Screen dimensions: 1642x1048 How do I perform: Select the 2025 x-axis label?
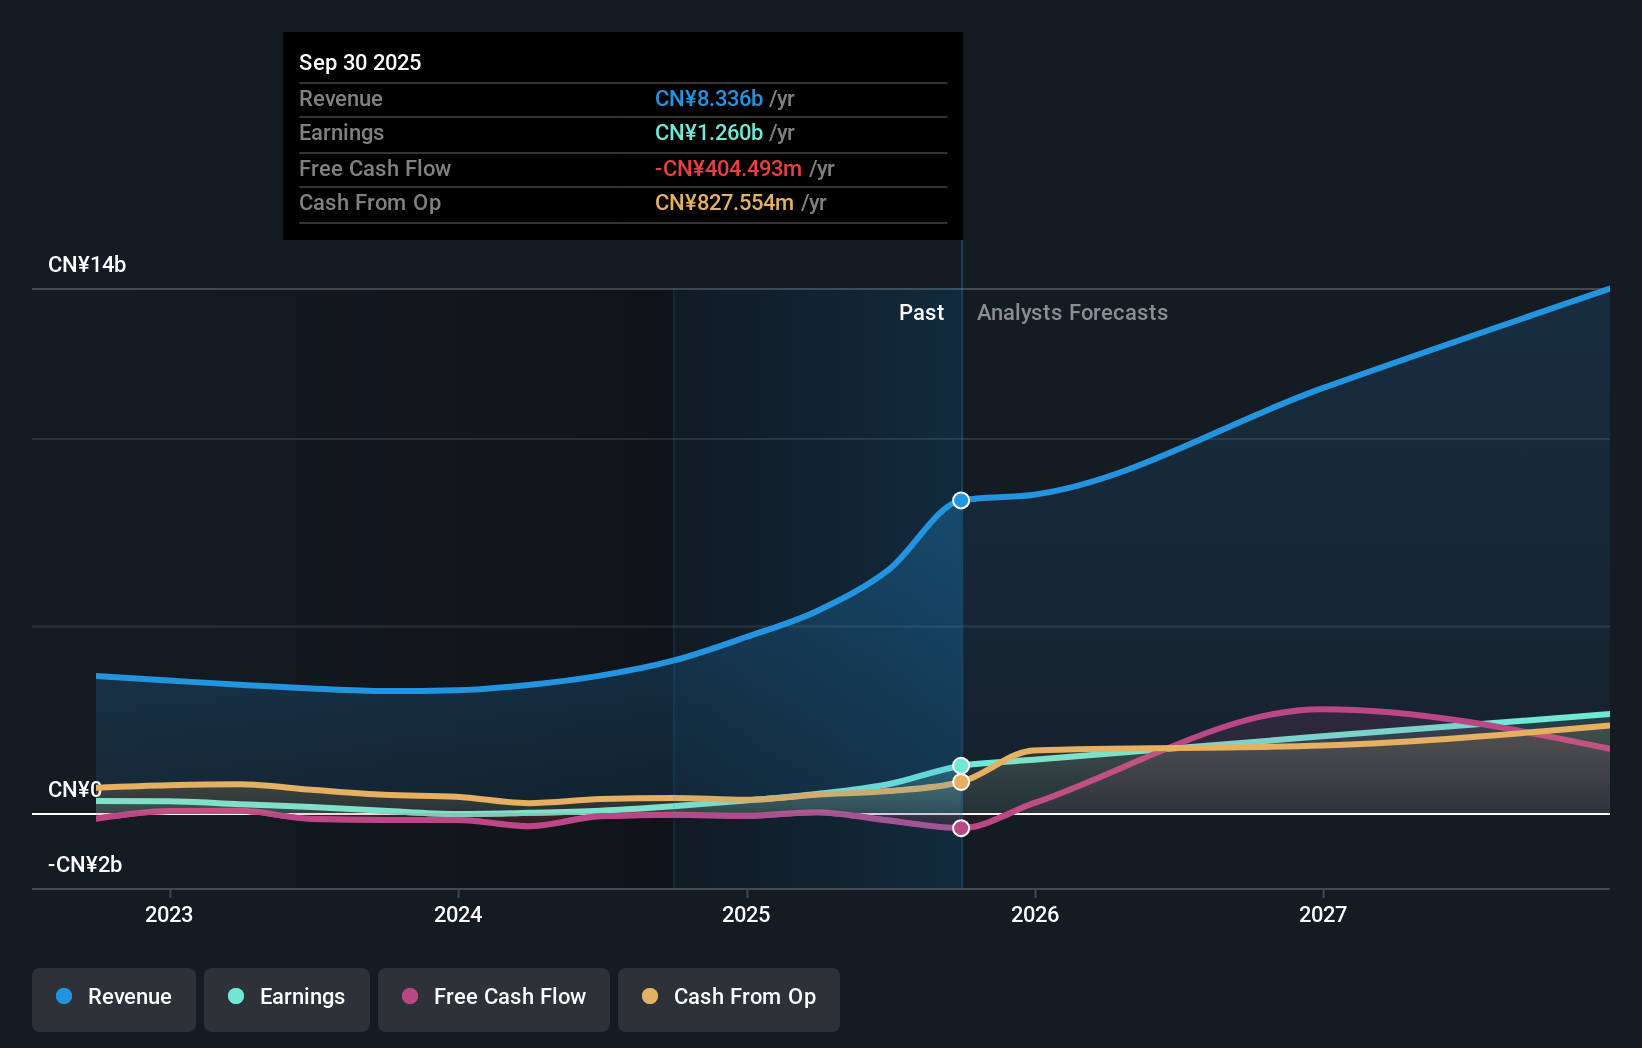(746, 914)
